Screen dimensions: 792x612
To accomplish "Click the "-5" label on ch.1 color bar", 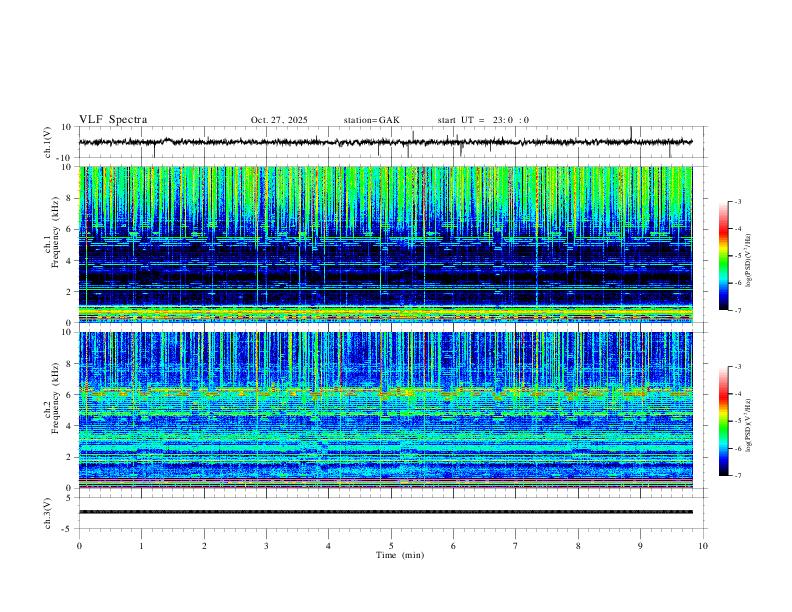I will click(x=738, y=256).
